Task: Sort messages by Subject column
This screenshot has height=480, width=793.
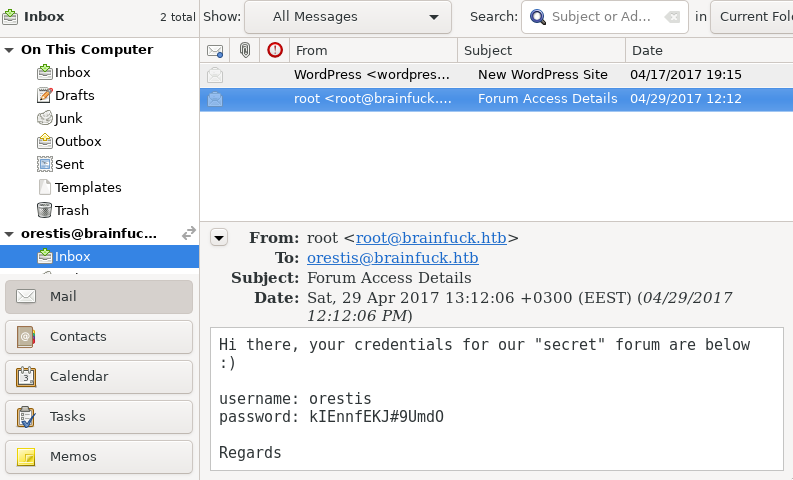Action: click(541, 50)
